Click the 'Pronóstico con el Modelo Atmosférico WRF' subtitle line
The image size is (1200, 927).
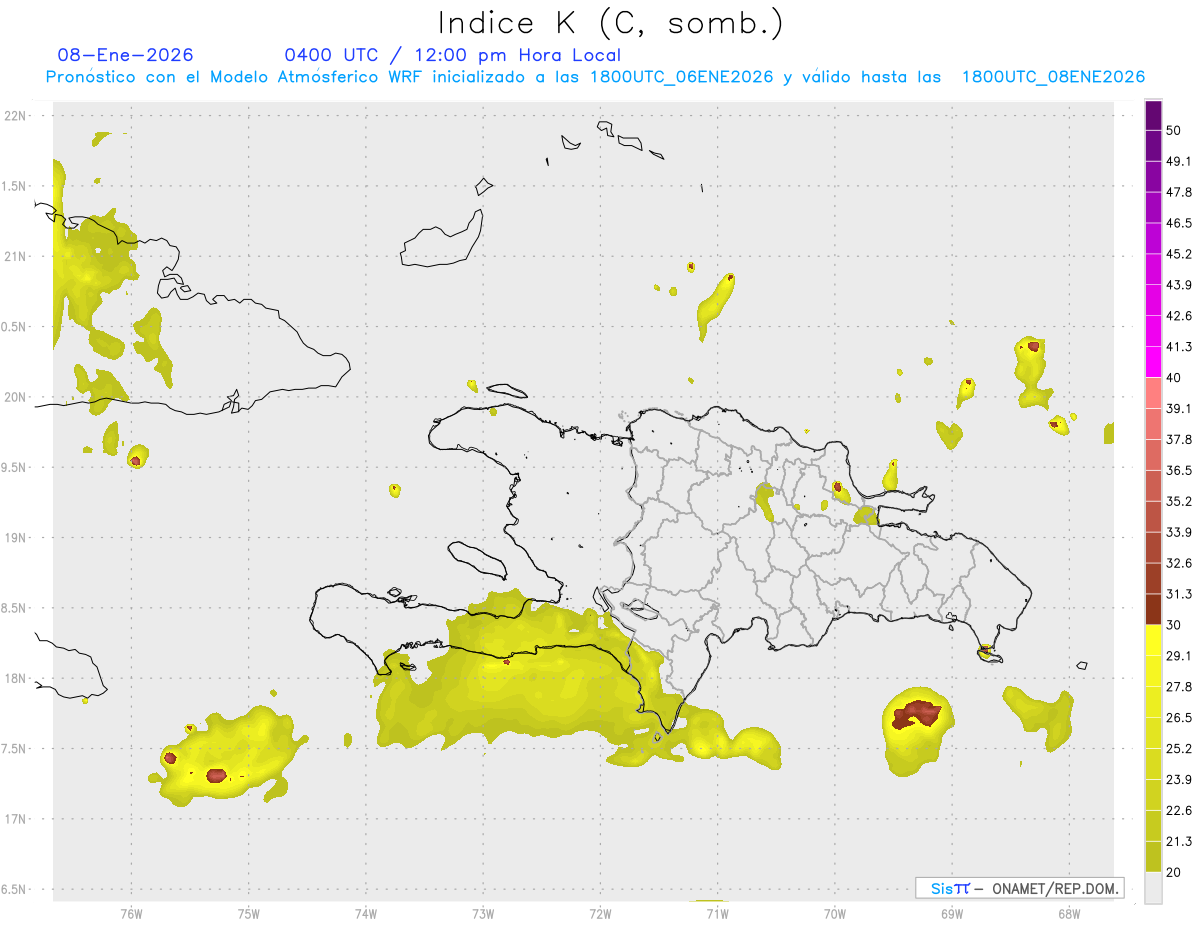pos(595,77)
